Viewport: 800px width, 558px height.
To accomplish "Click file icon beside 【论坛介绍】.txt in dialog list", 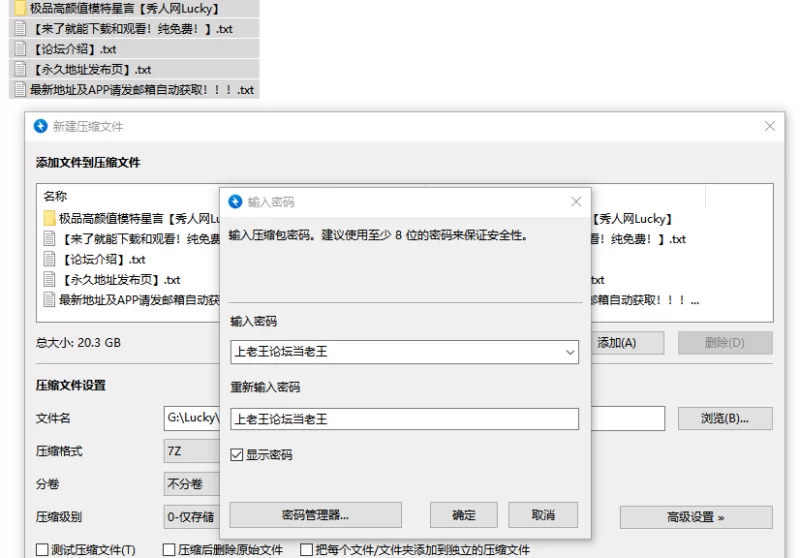I will click(49, 259).
